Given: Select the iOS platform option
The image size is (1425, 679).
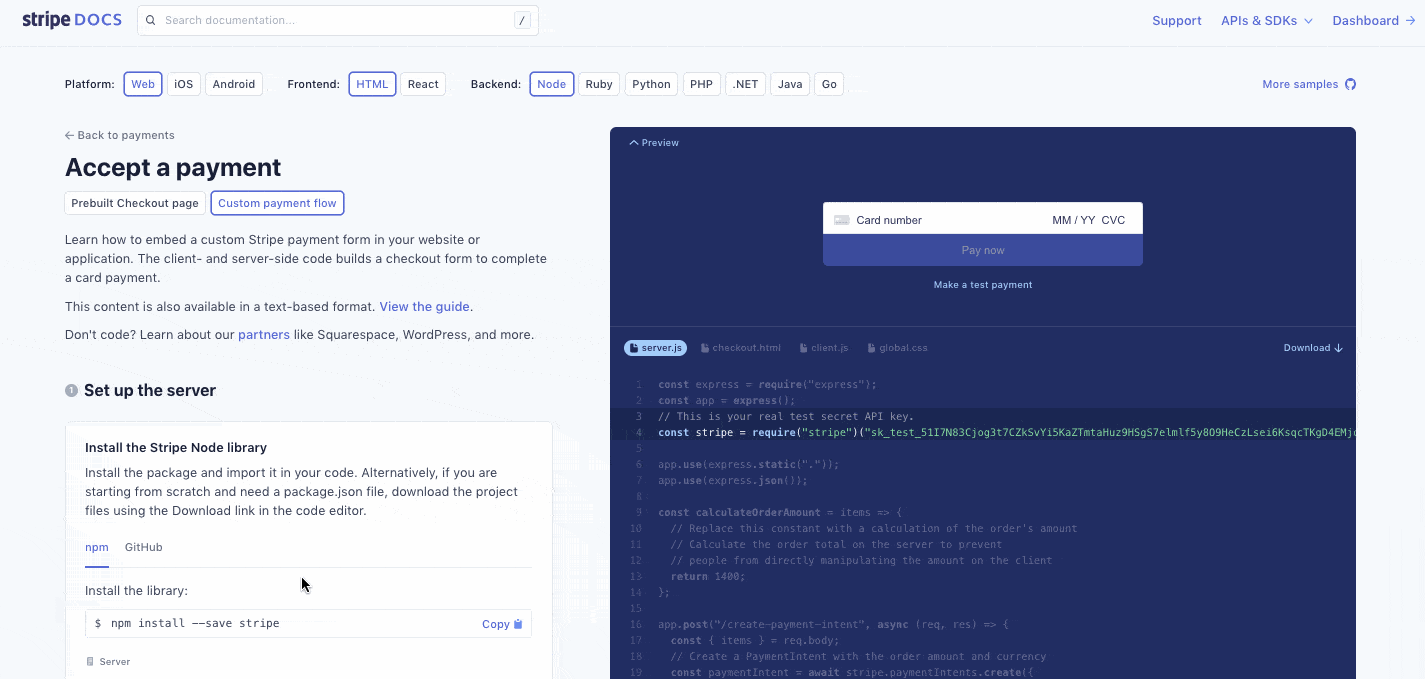Looking at the screenshot, I should coord(183,84).
